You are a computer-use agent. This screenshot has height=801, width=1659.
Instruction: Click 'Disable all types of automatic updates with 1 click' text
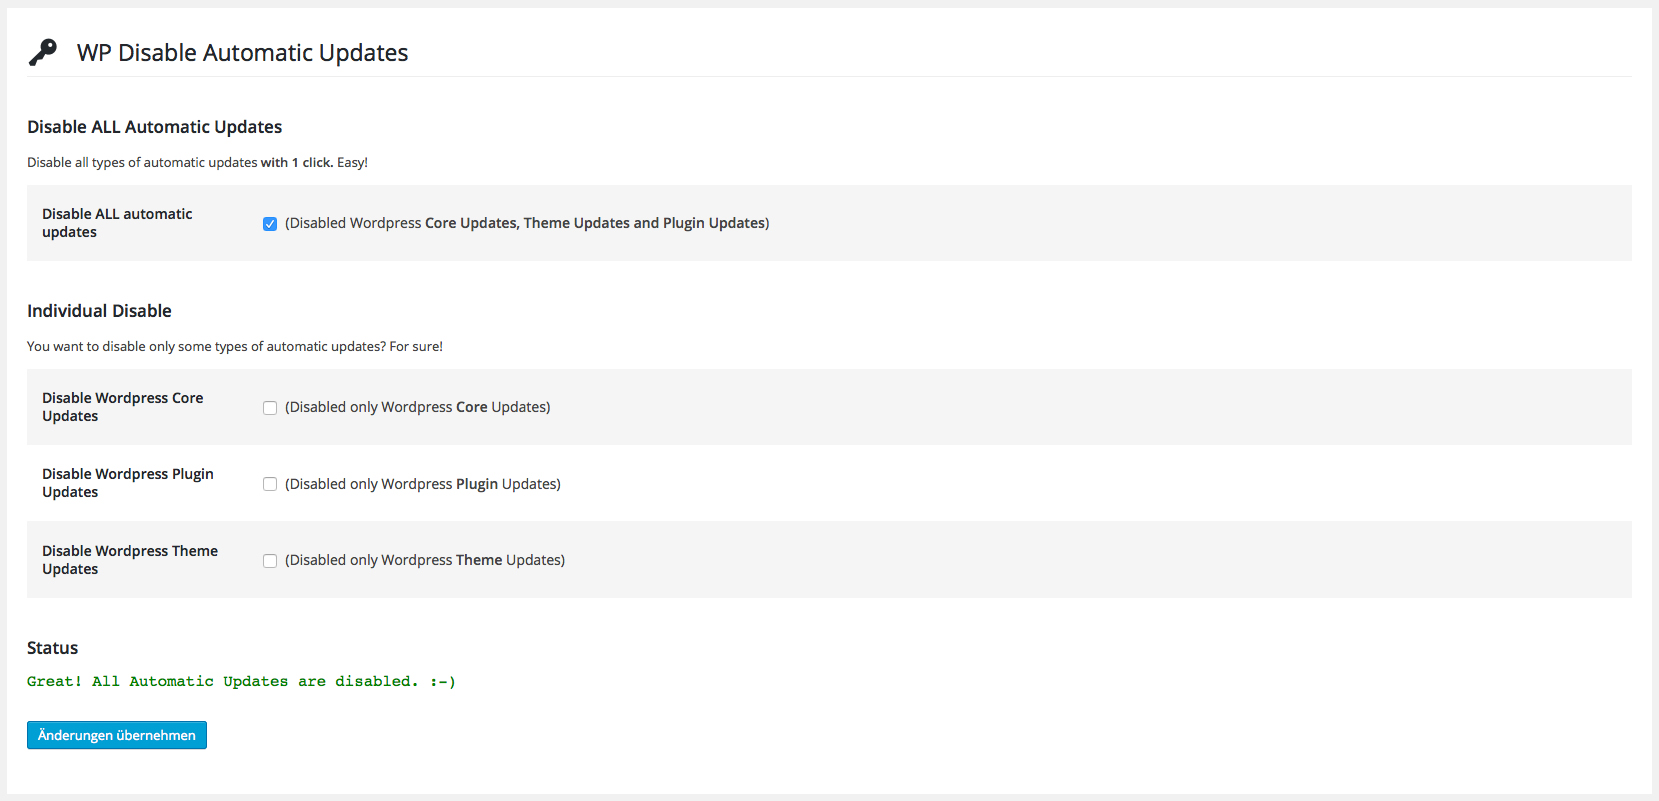(197, 162)
